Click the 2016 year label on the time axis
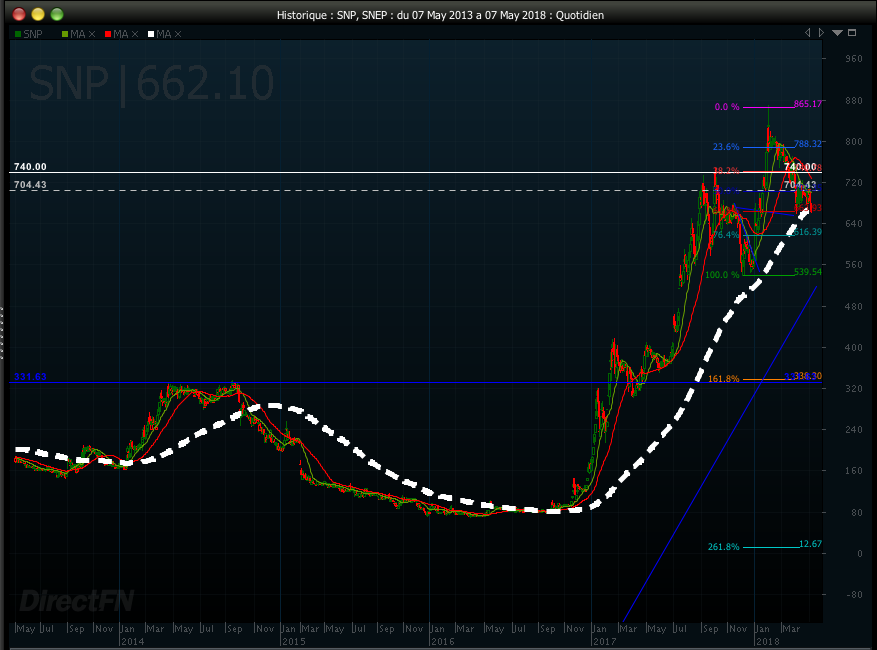The width and height of the screenshot is (877, 650). (442, 642)
